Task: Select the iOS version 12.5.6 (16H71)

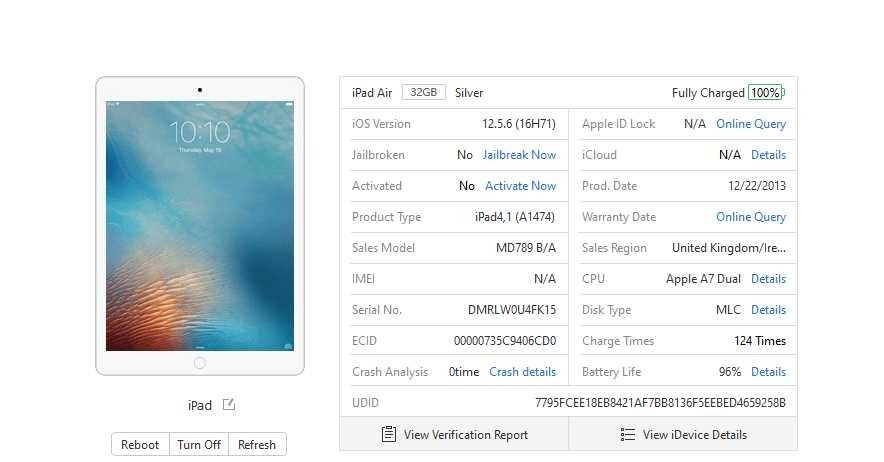Action: click(x=519, y=124)
